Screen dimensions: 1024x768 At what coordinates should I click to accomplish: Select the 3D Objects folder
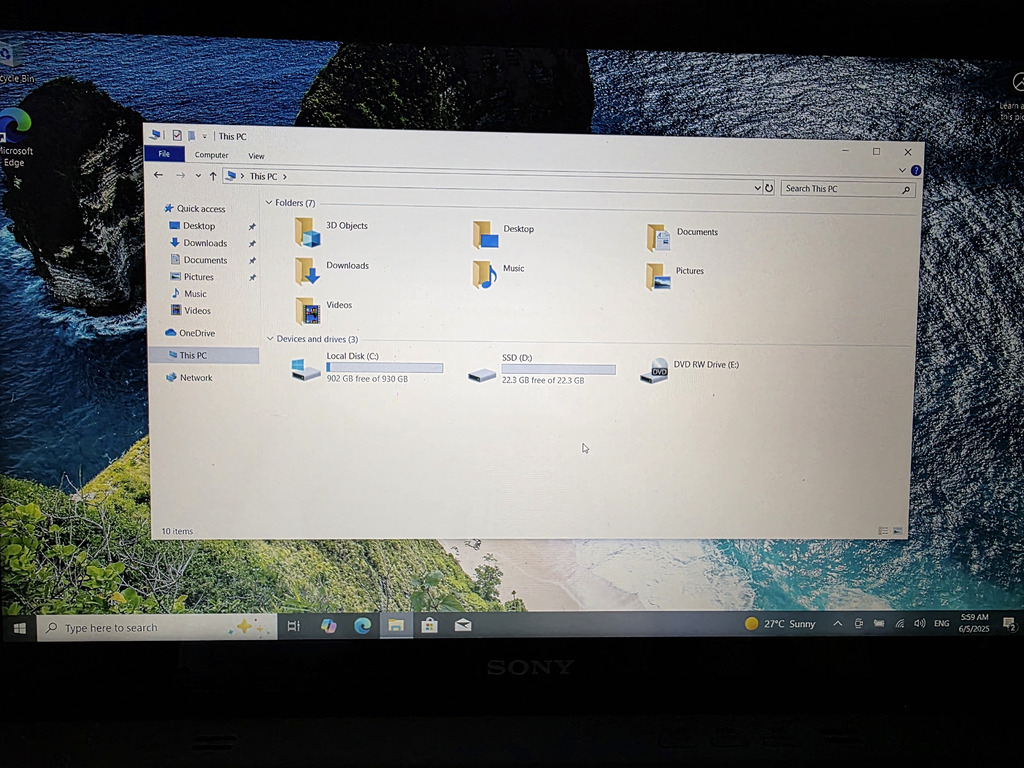332,232
